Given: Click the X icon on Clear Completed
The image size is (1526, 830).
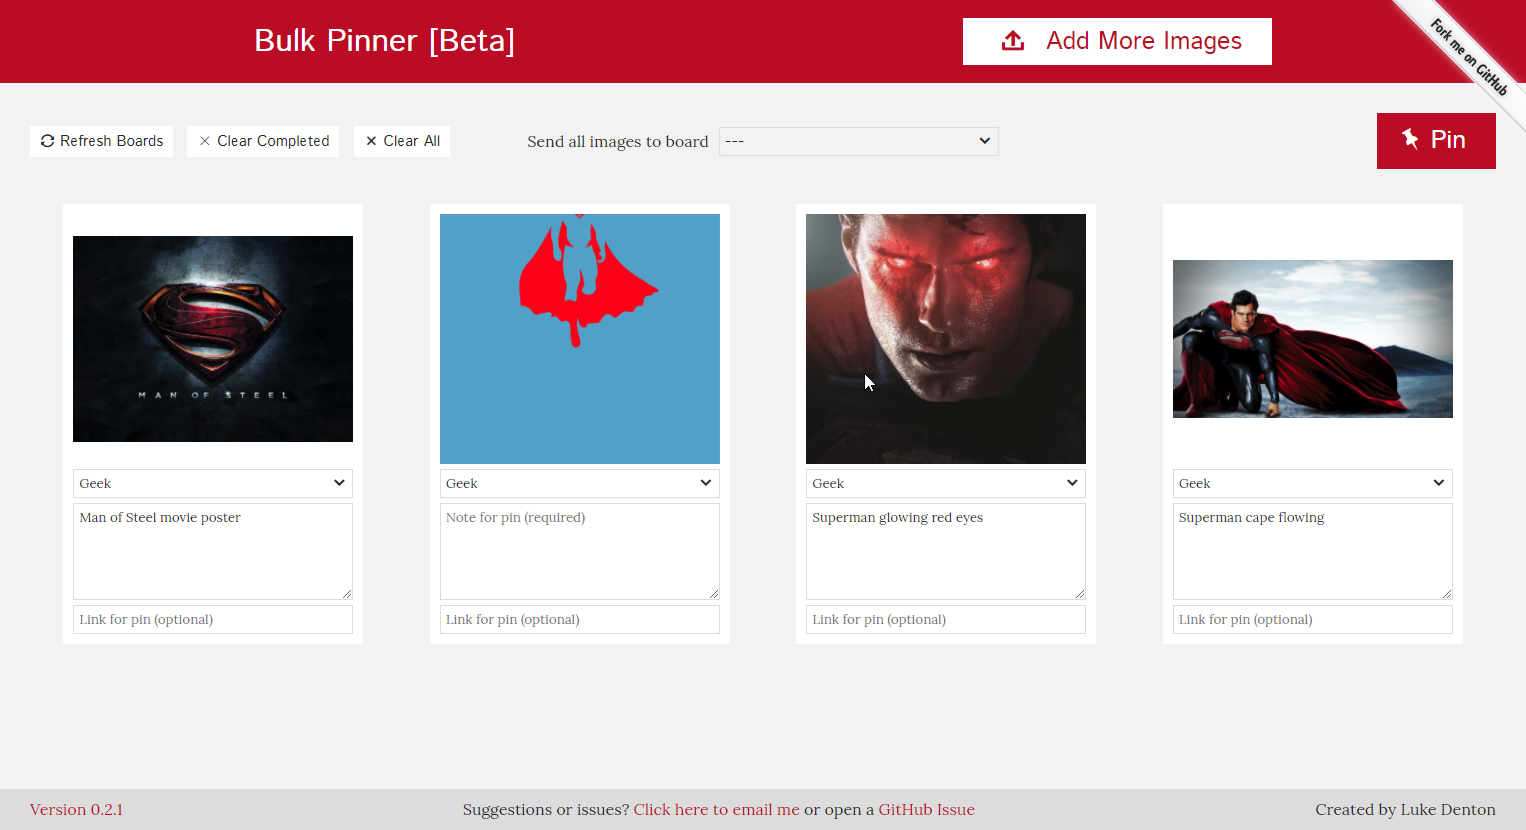Looking at the screenshot, I should 205,141.
